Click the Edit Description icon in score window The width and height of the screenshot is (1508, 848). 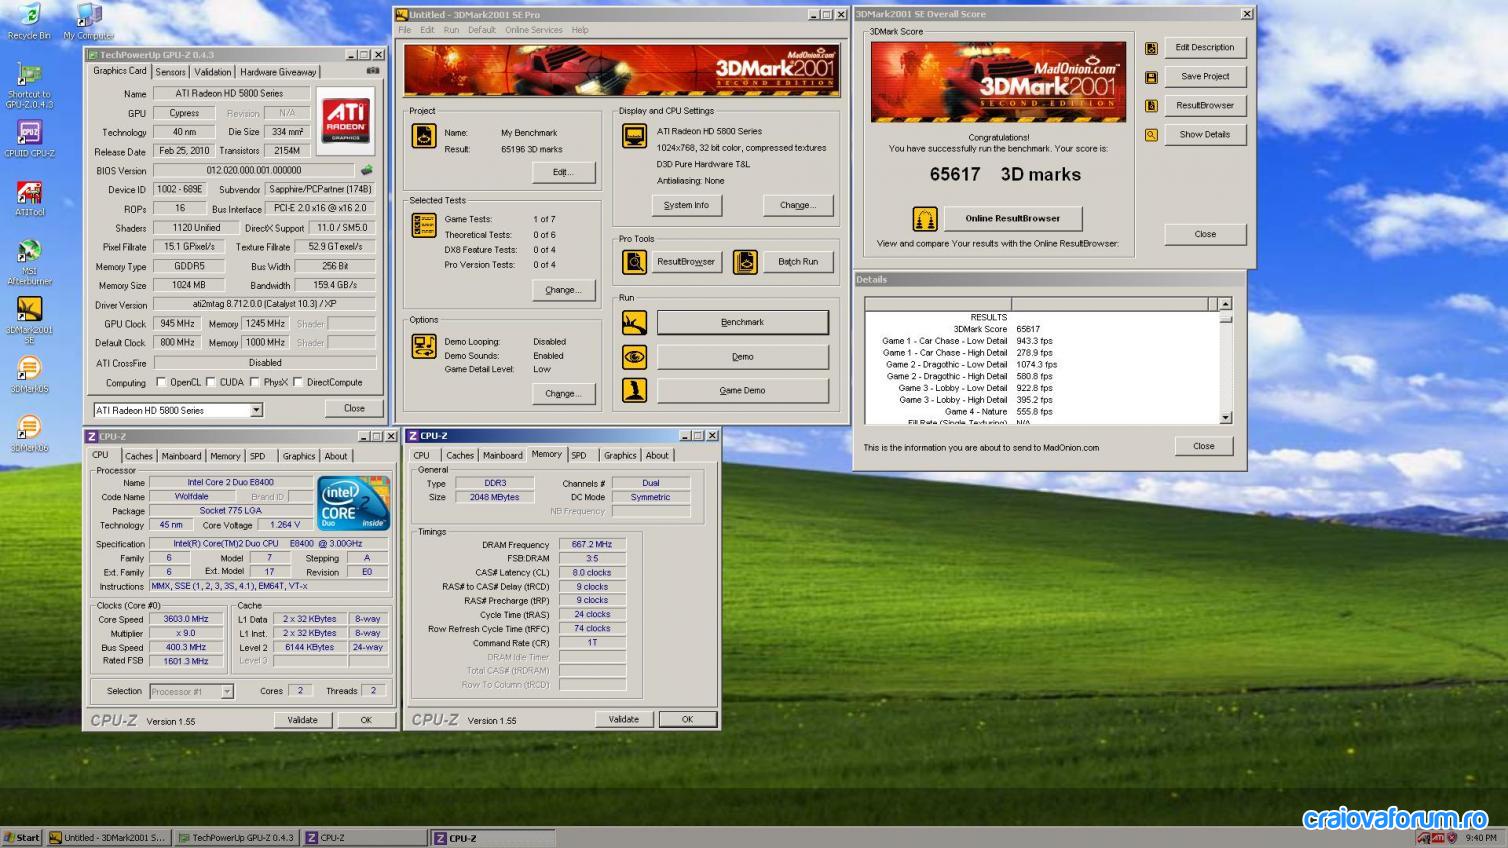coord(1151,48)
